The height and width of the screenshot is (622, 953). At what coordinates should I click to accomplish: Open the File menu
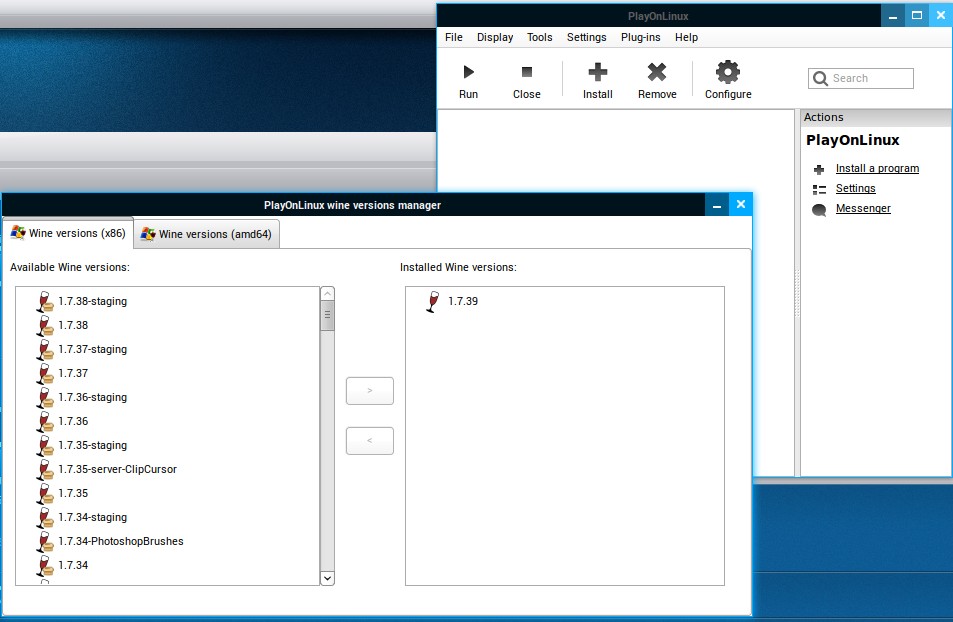pyautogui.click(x=454, y=37)
